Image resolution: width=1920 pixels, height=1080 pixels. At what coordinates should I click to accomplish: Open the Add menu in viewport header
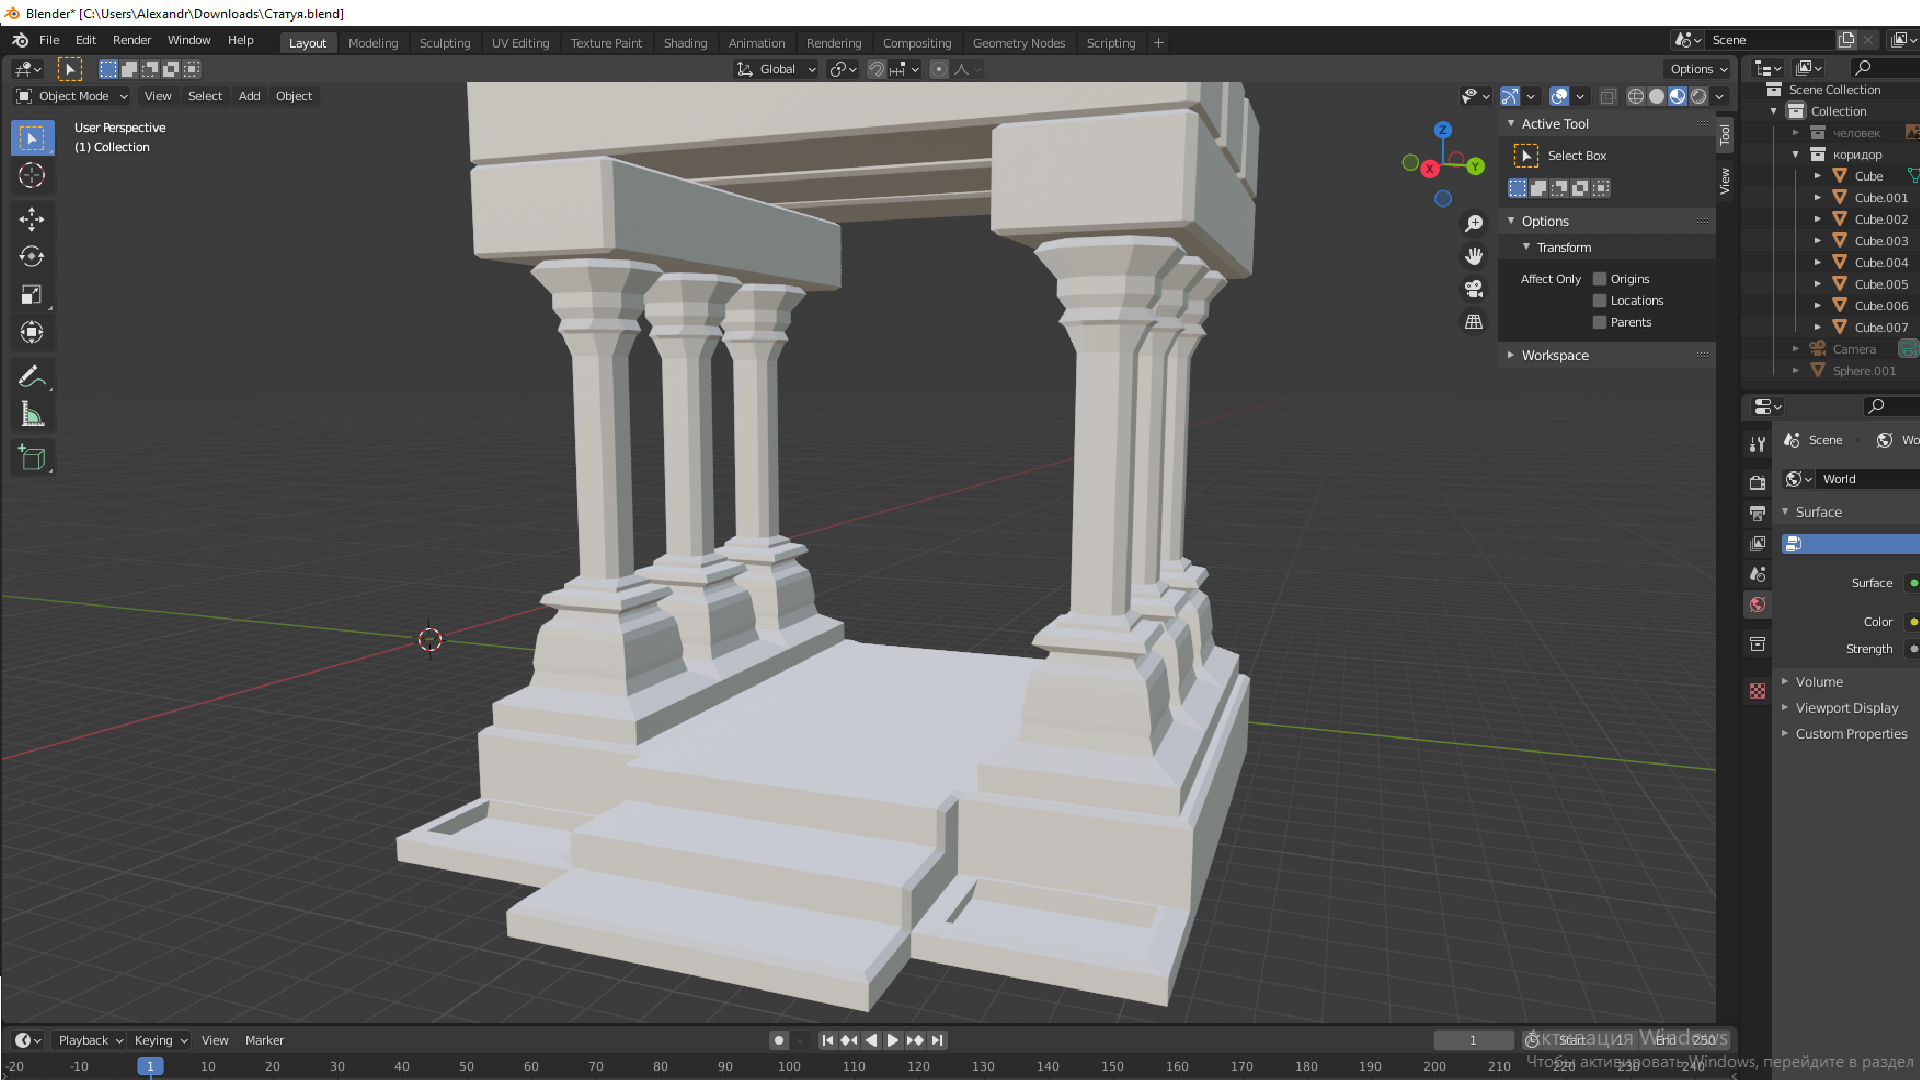pos(249,96)
